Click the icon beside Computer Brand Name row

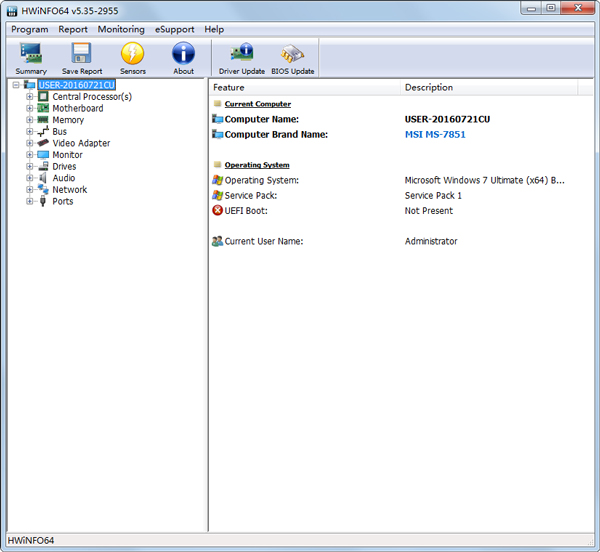point(217,134)
